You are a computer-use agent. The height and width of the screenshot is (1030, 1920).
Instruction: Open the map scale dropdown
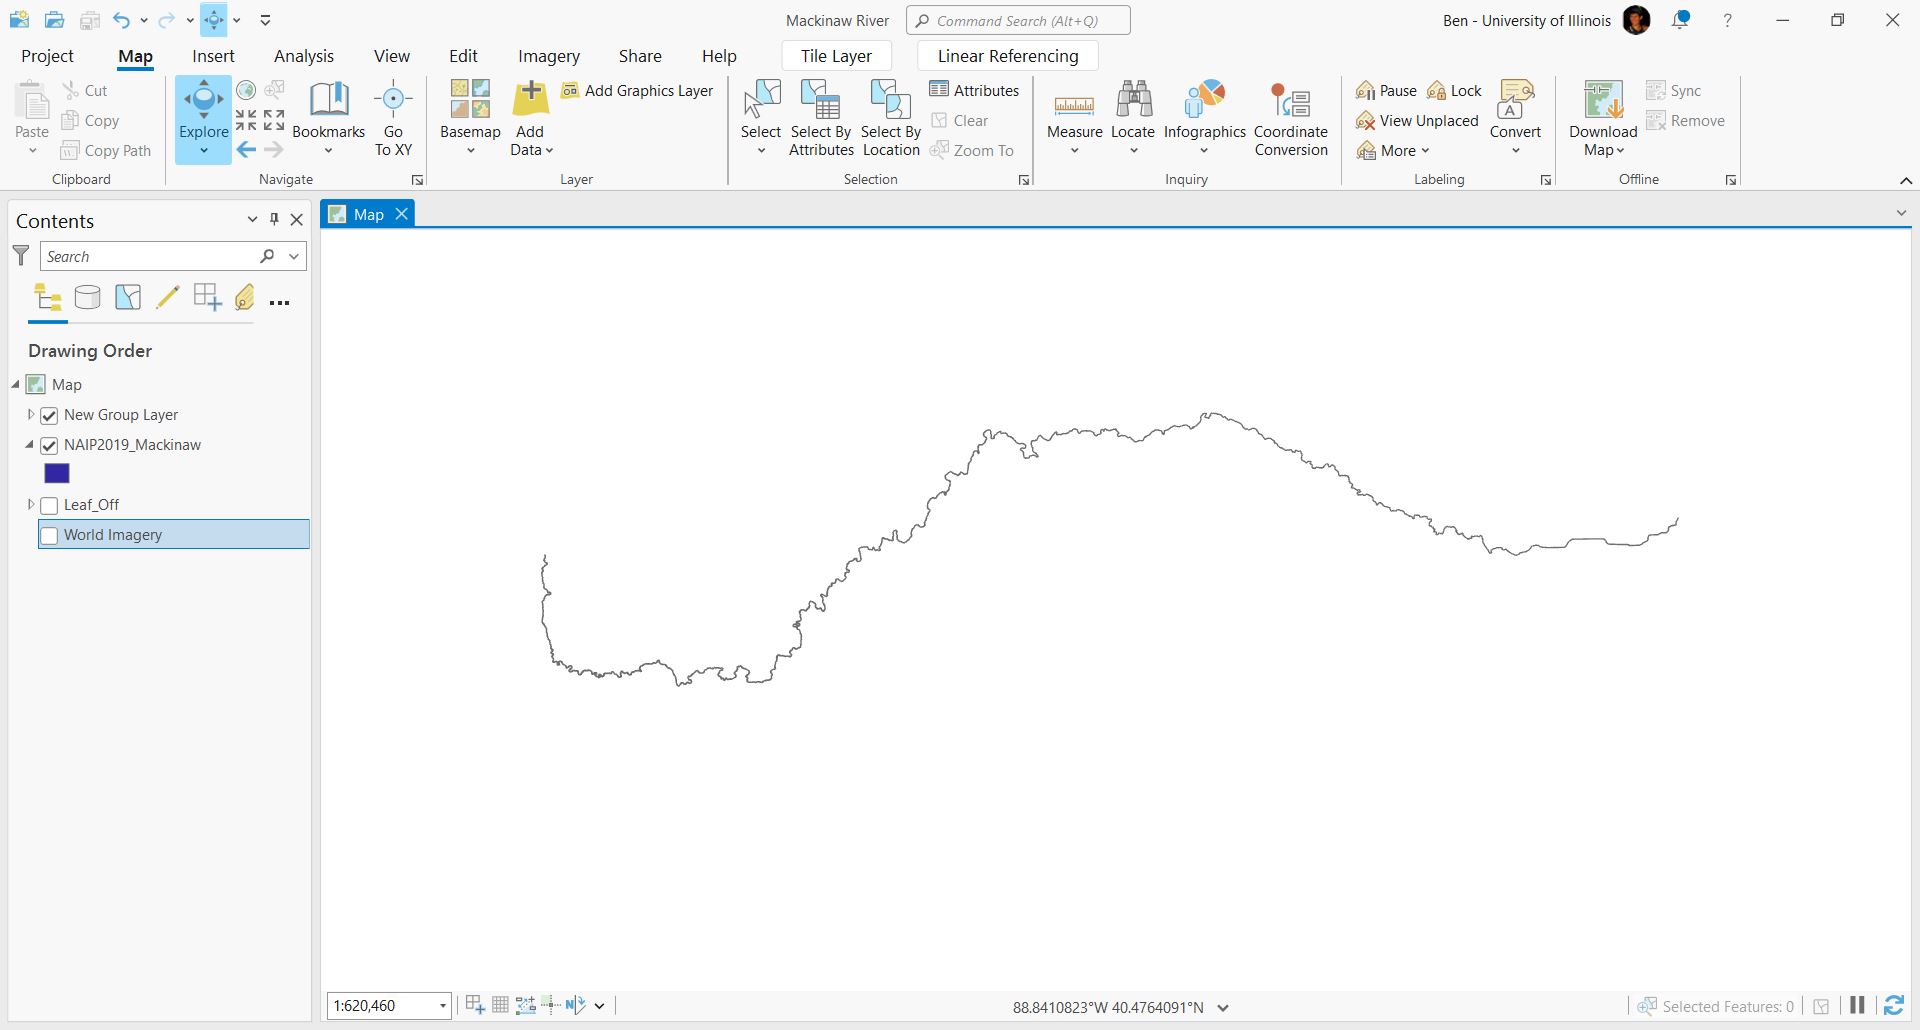click(443, 1006)
